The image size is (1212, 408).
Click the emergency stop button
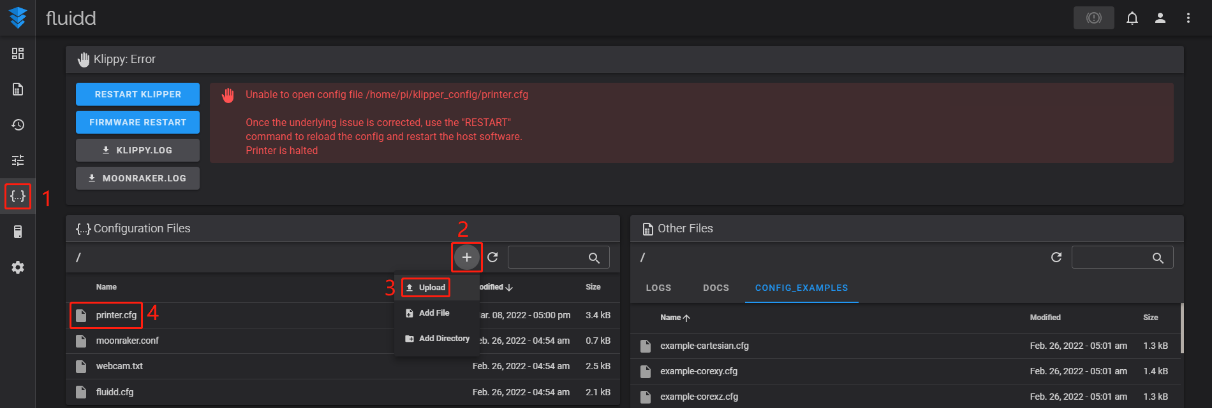pyautogui.click(x=1093, y=18)
